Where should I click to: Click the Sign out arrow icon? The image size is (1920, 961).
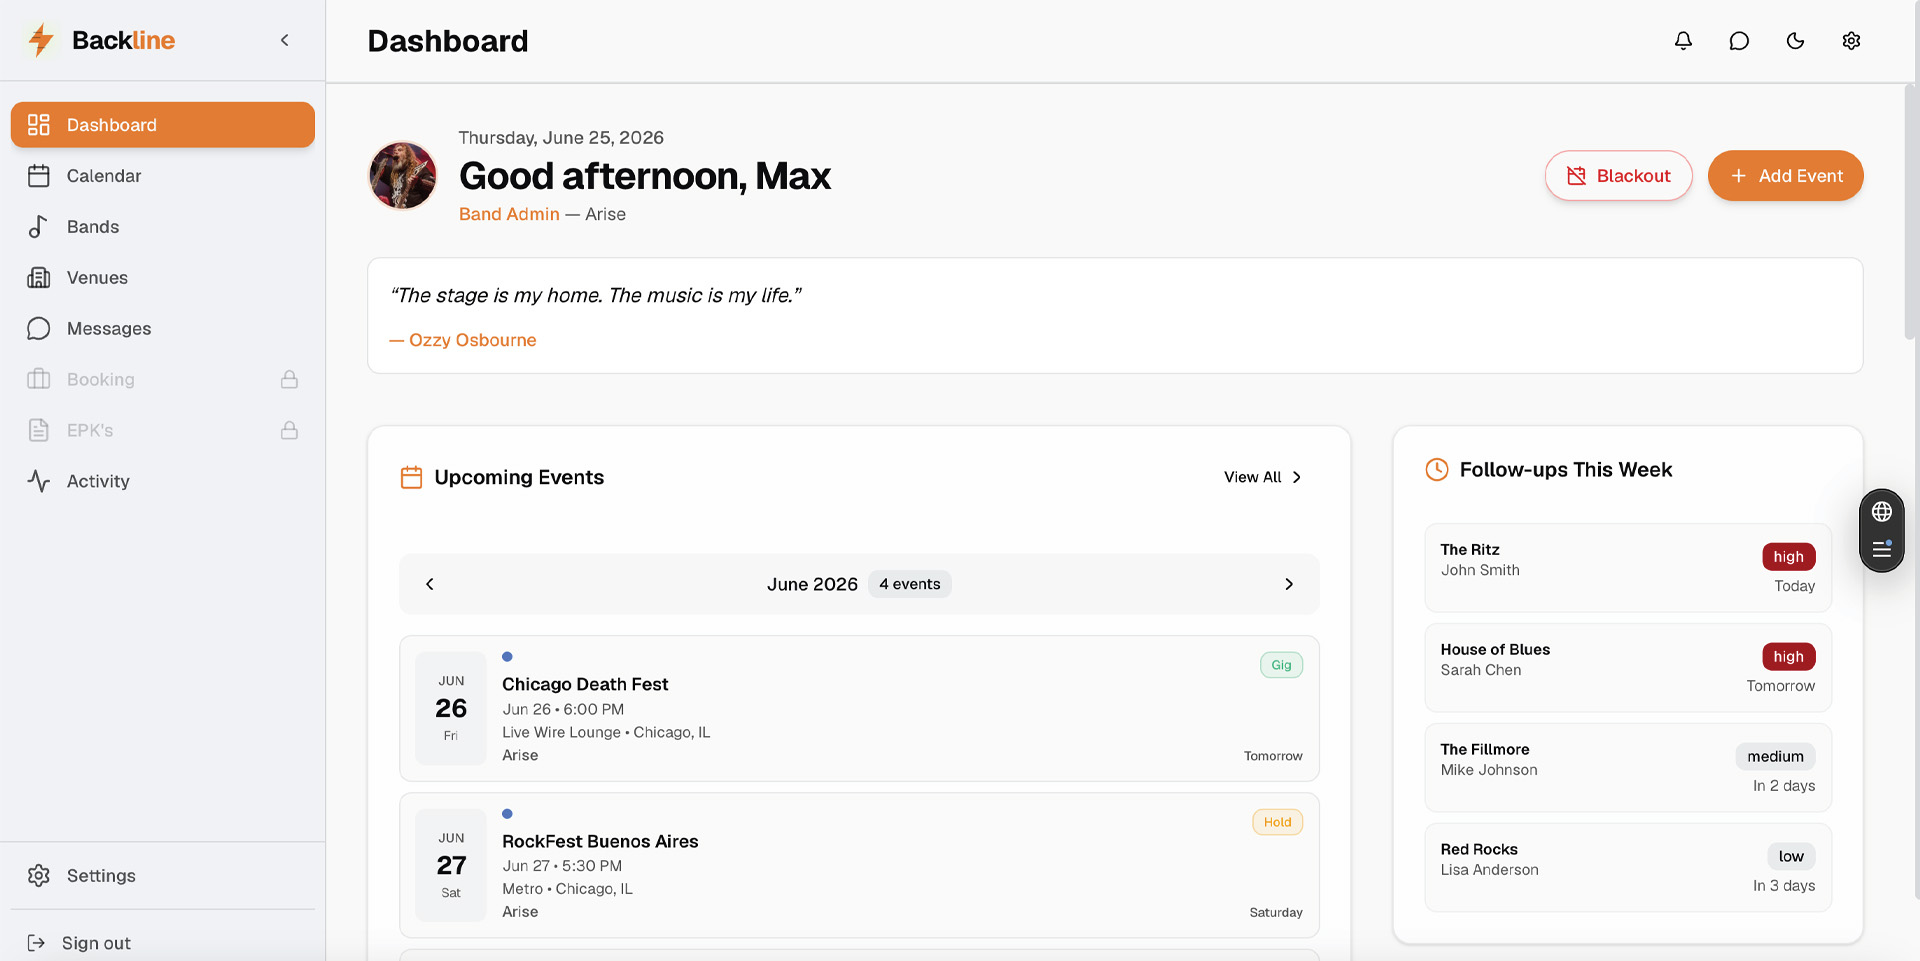coord(36,943)
